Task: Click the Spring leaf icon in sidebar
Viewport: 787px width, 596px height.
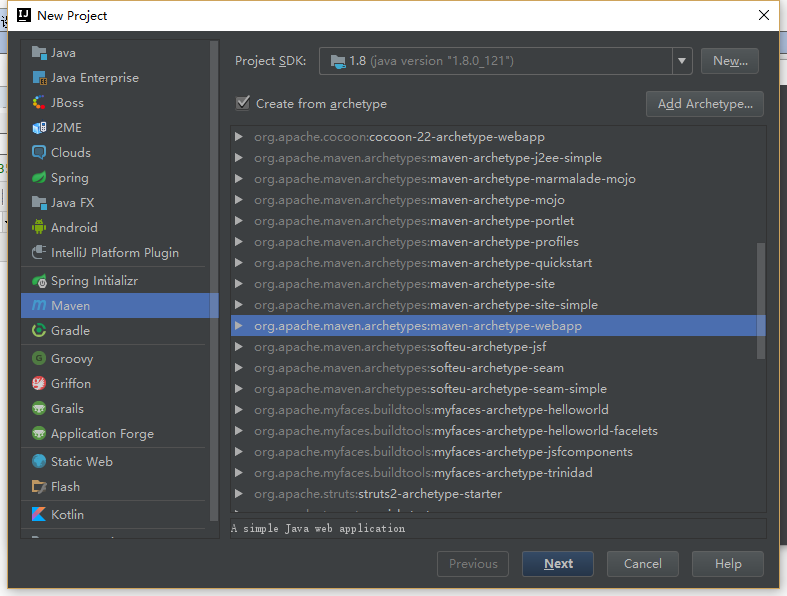Action: [39, 178]
